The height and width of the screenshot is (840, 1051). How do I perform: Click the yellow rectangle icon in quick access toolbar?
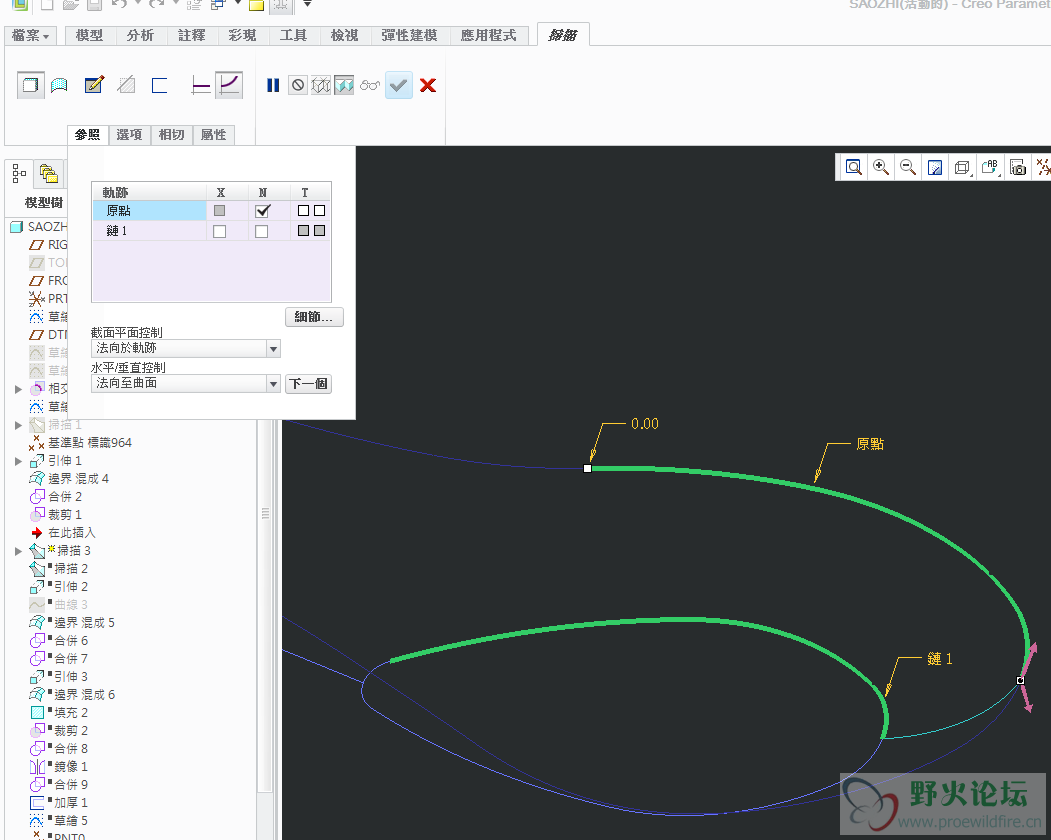[x=256, y=5]
